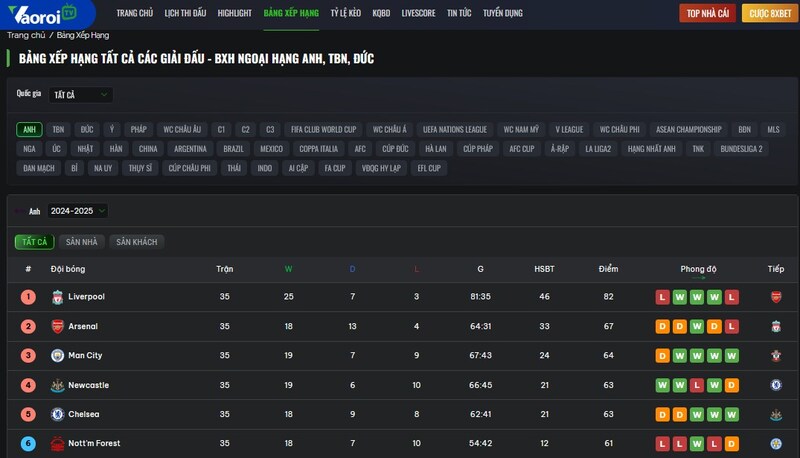
Task: Click next-opponent crest in Man City row
Action: pyautogui.click(x=776, y=355)
